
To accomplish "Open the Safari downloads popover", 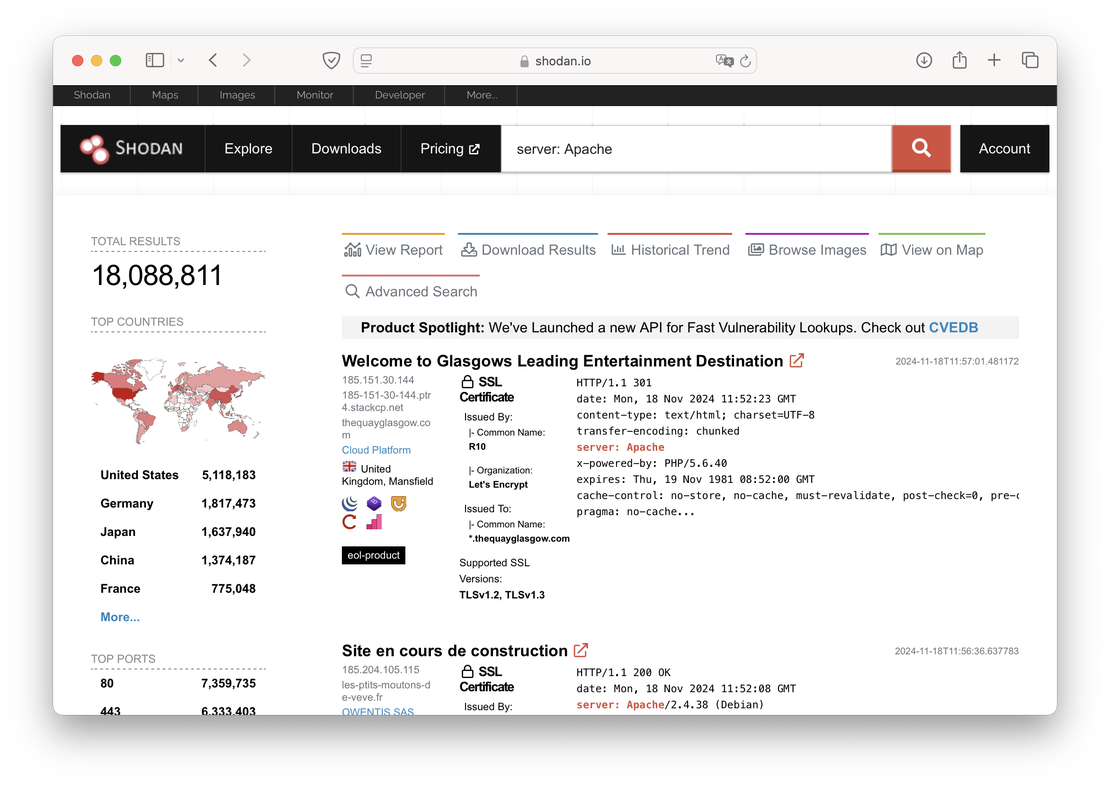I will pyautogui.click(x=922, y=60).
